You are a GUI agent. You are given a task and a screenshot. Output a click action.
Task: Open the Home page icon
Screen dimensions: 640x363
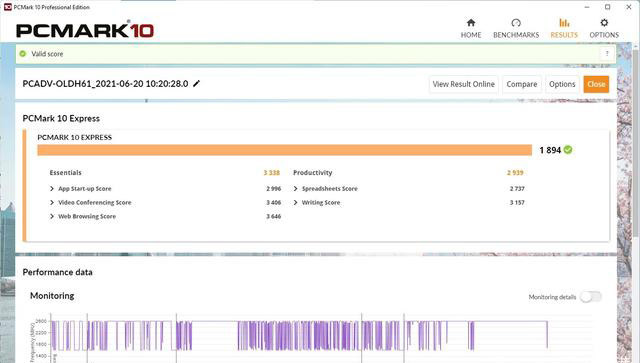click(x=471, y=23)
